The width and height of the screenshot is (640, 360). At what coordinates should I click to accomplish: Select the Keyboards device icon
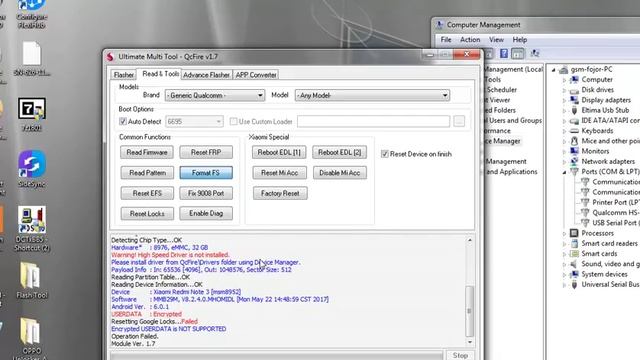[x=574, y=131]
